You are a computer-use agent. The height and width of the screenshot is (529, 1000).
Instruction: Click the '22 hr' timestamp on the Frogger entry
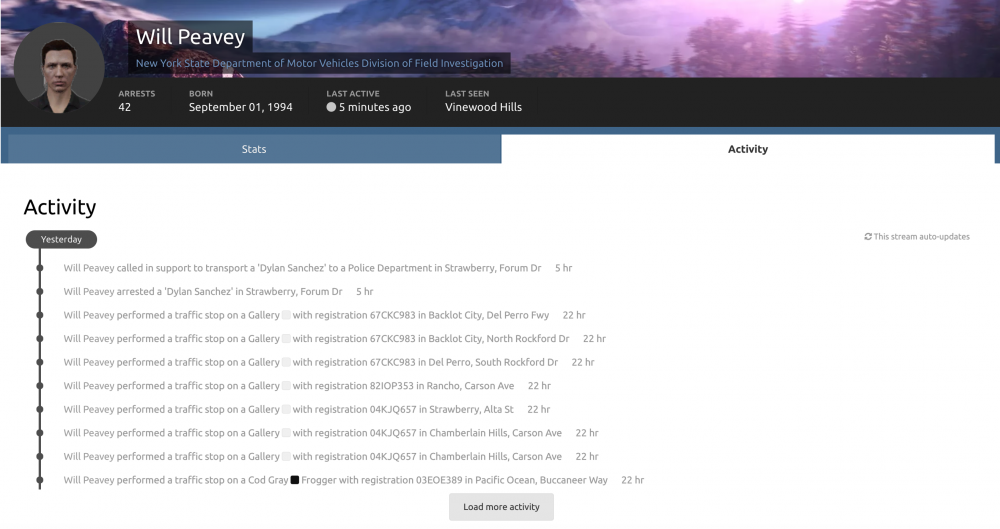[x=633, y=480]
